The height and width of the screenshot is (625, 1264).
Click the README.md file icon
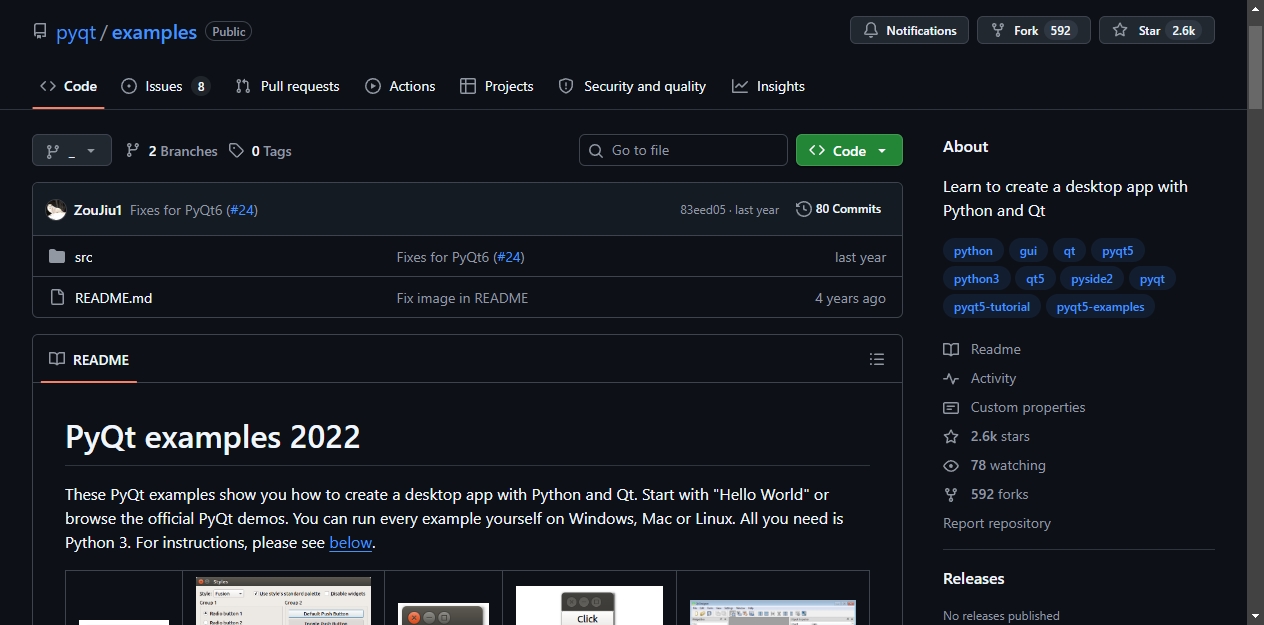pyautogui.click(x=57, y=298)
